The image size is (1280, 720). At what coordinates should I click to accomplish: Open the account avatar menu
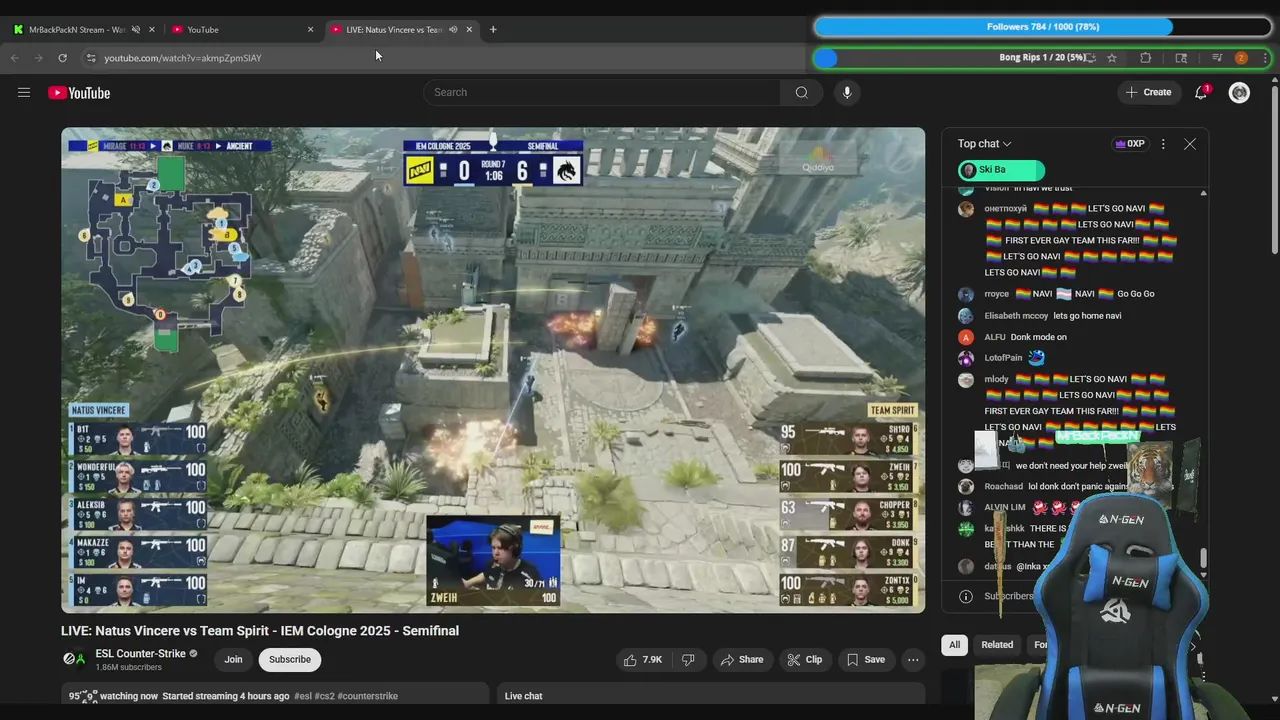click(x=1239, y=92)
